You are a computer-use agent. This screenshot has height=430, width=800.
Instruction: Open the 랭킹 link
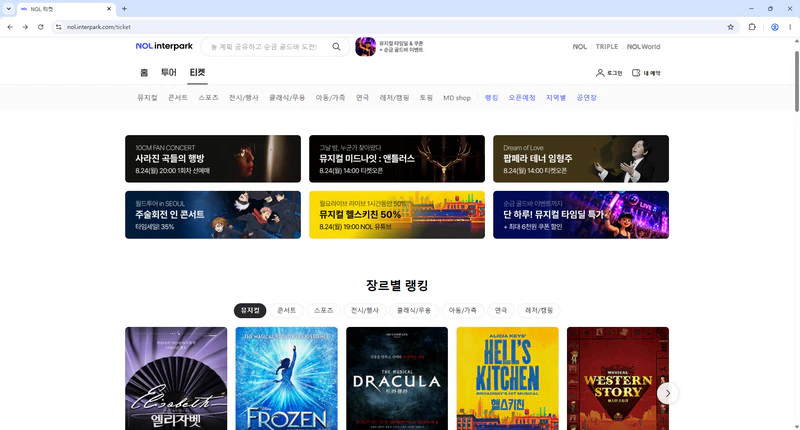[491, 97]
